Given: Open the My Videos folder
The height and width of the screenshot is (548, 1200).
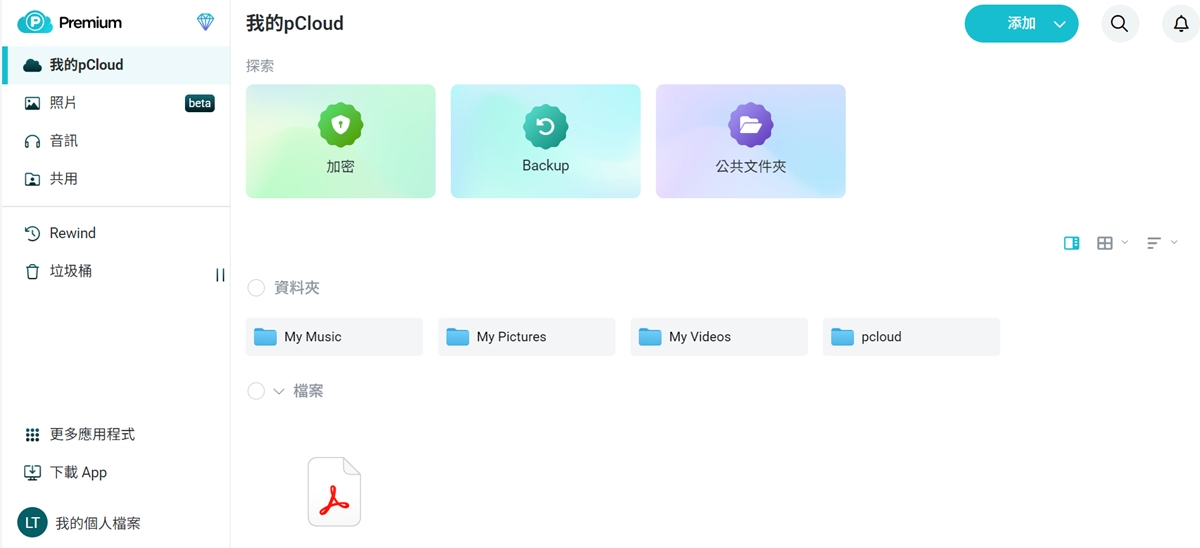Looking at the screenshot, I should (719, 337).
